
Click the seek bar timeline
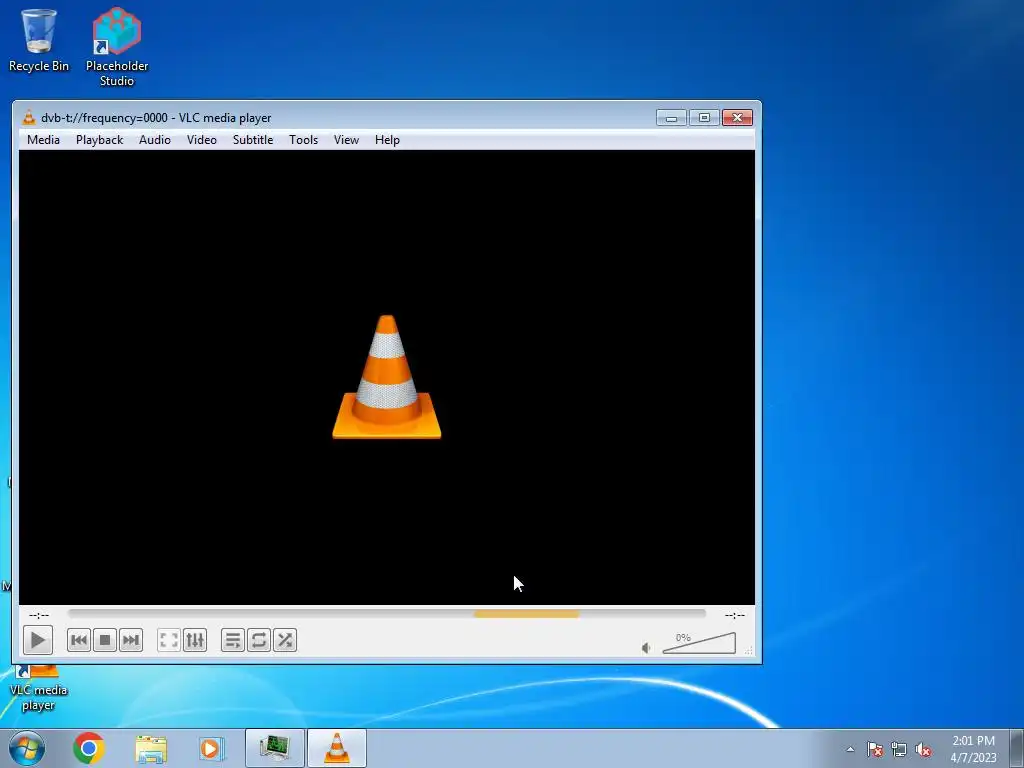coord(387,614)
